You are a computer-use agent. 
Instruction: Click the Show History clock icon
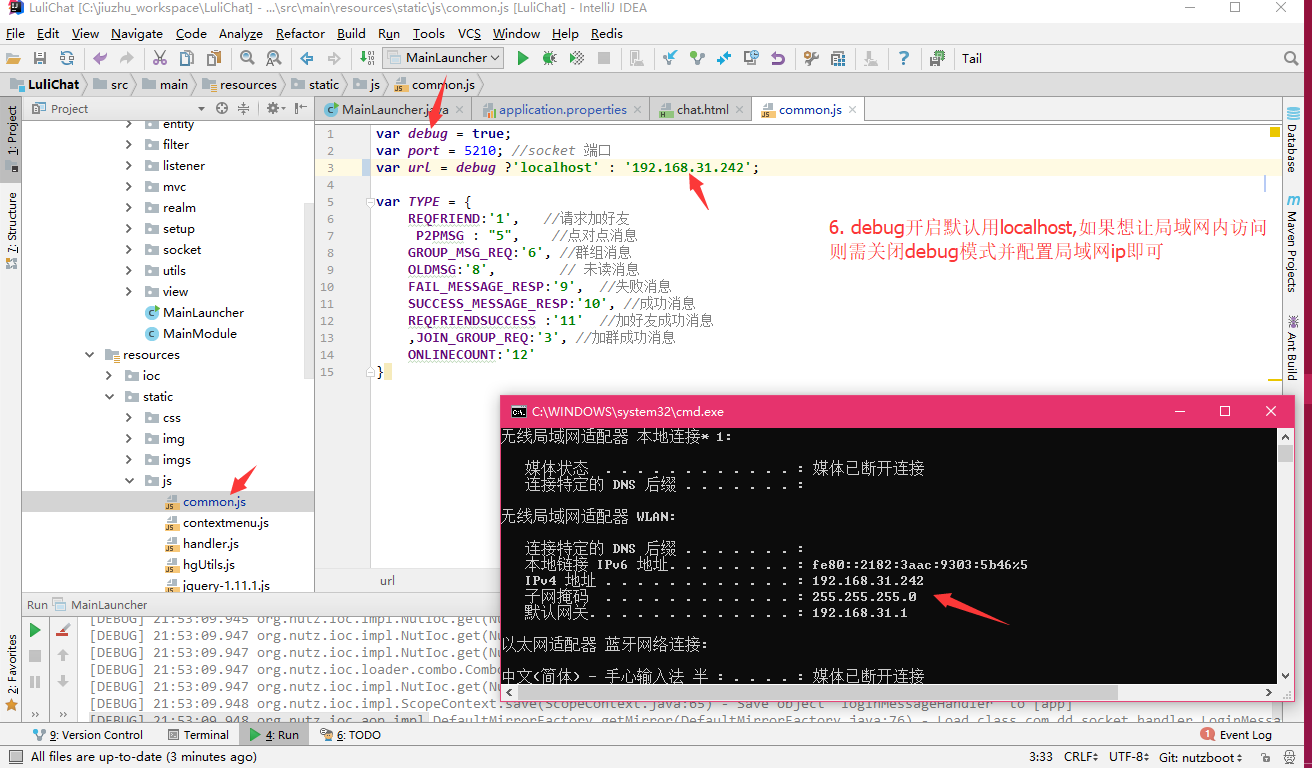751,58
